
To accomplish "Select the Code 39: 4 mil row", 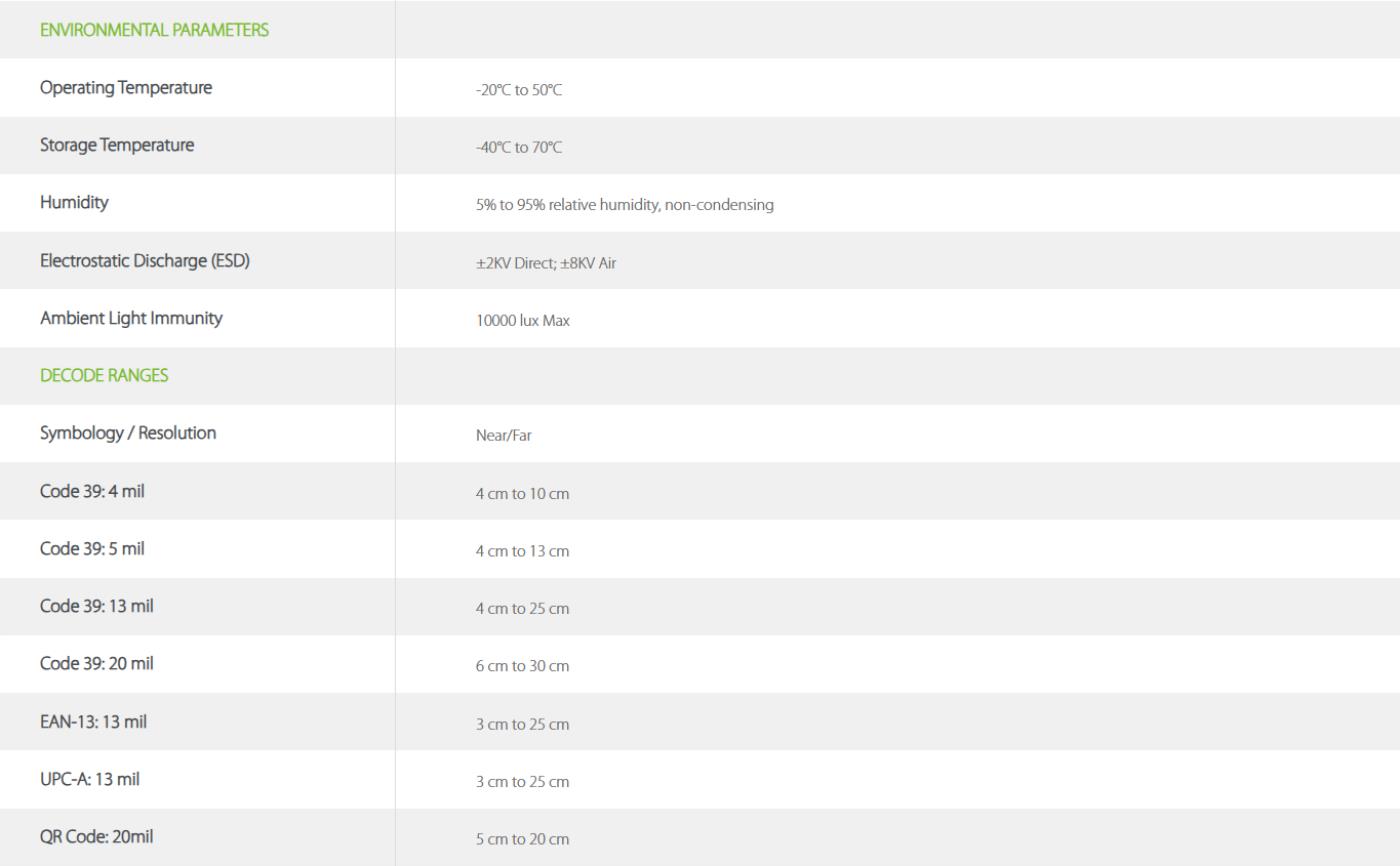I will point(94,491).
